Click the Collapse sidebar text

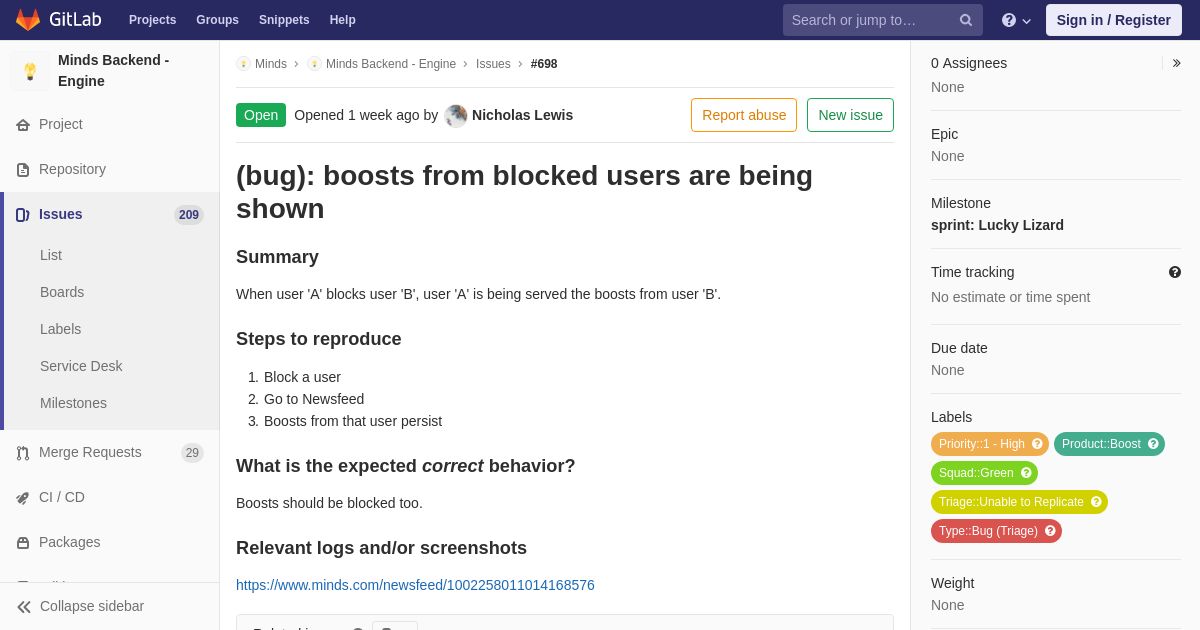92,606
